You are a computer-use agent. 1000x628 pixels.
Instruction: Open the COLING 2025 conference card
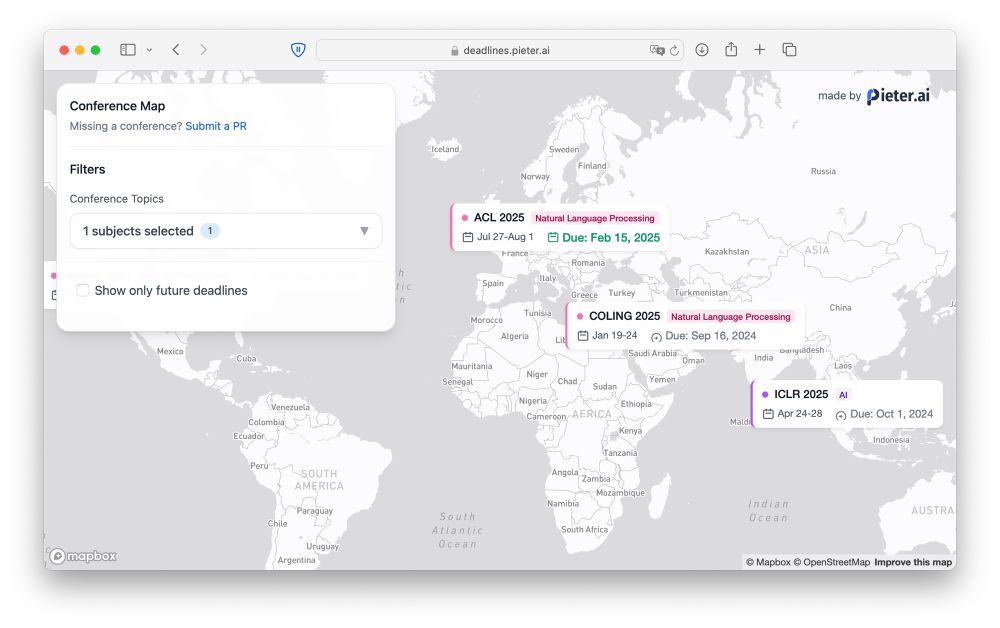tap(685, 326)
